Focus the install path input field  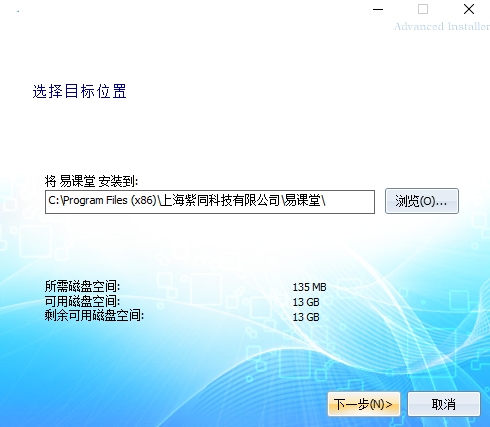pyautogui.click(x=210, y=202)
